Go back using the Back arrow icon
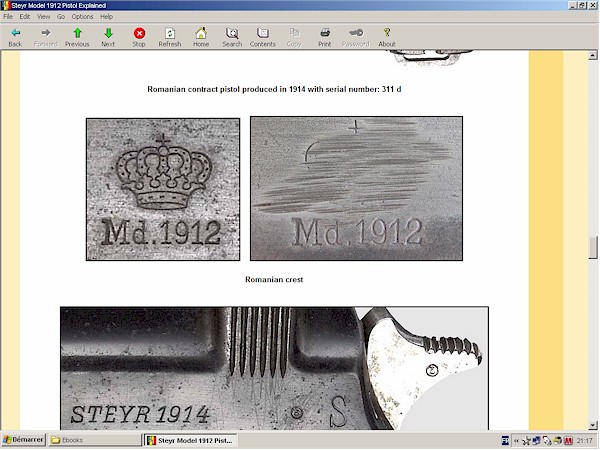Viewport: 600px width, 450px height. point(15,33)
